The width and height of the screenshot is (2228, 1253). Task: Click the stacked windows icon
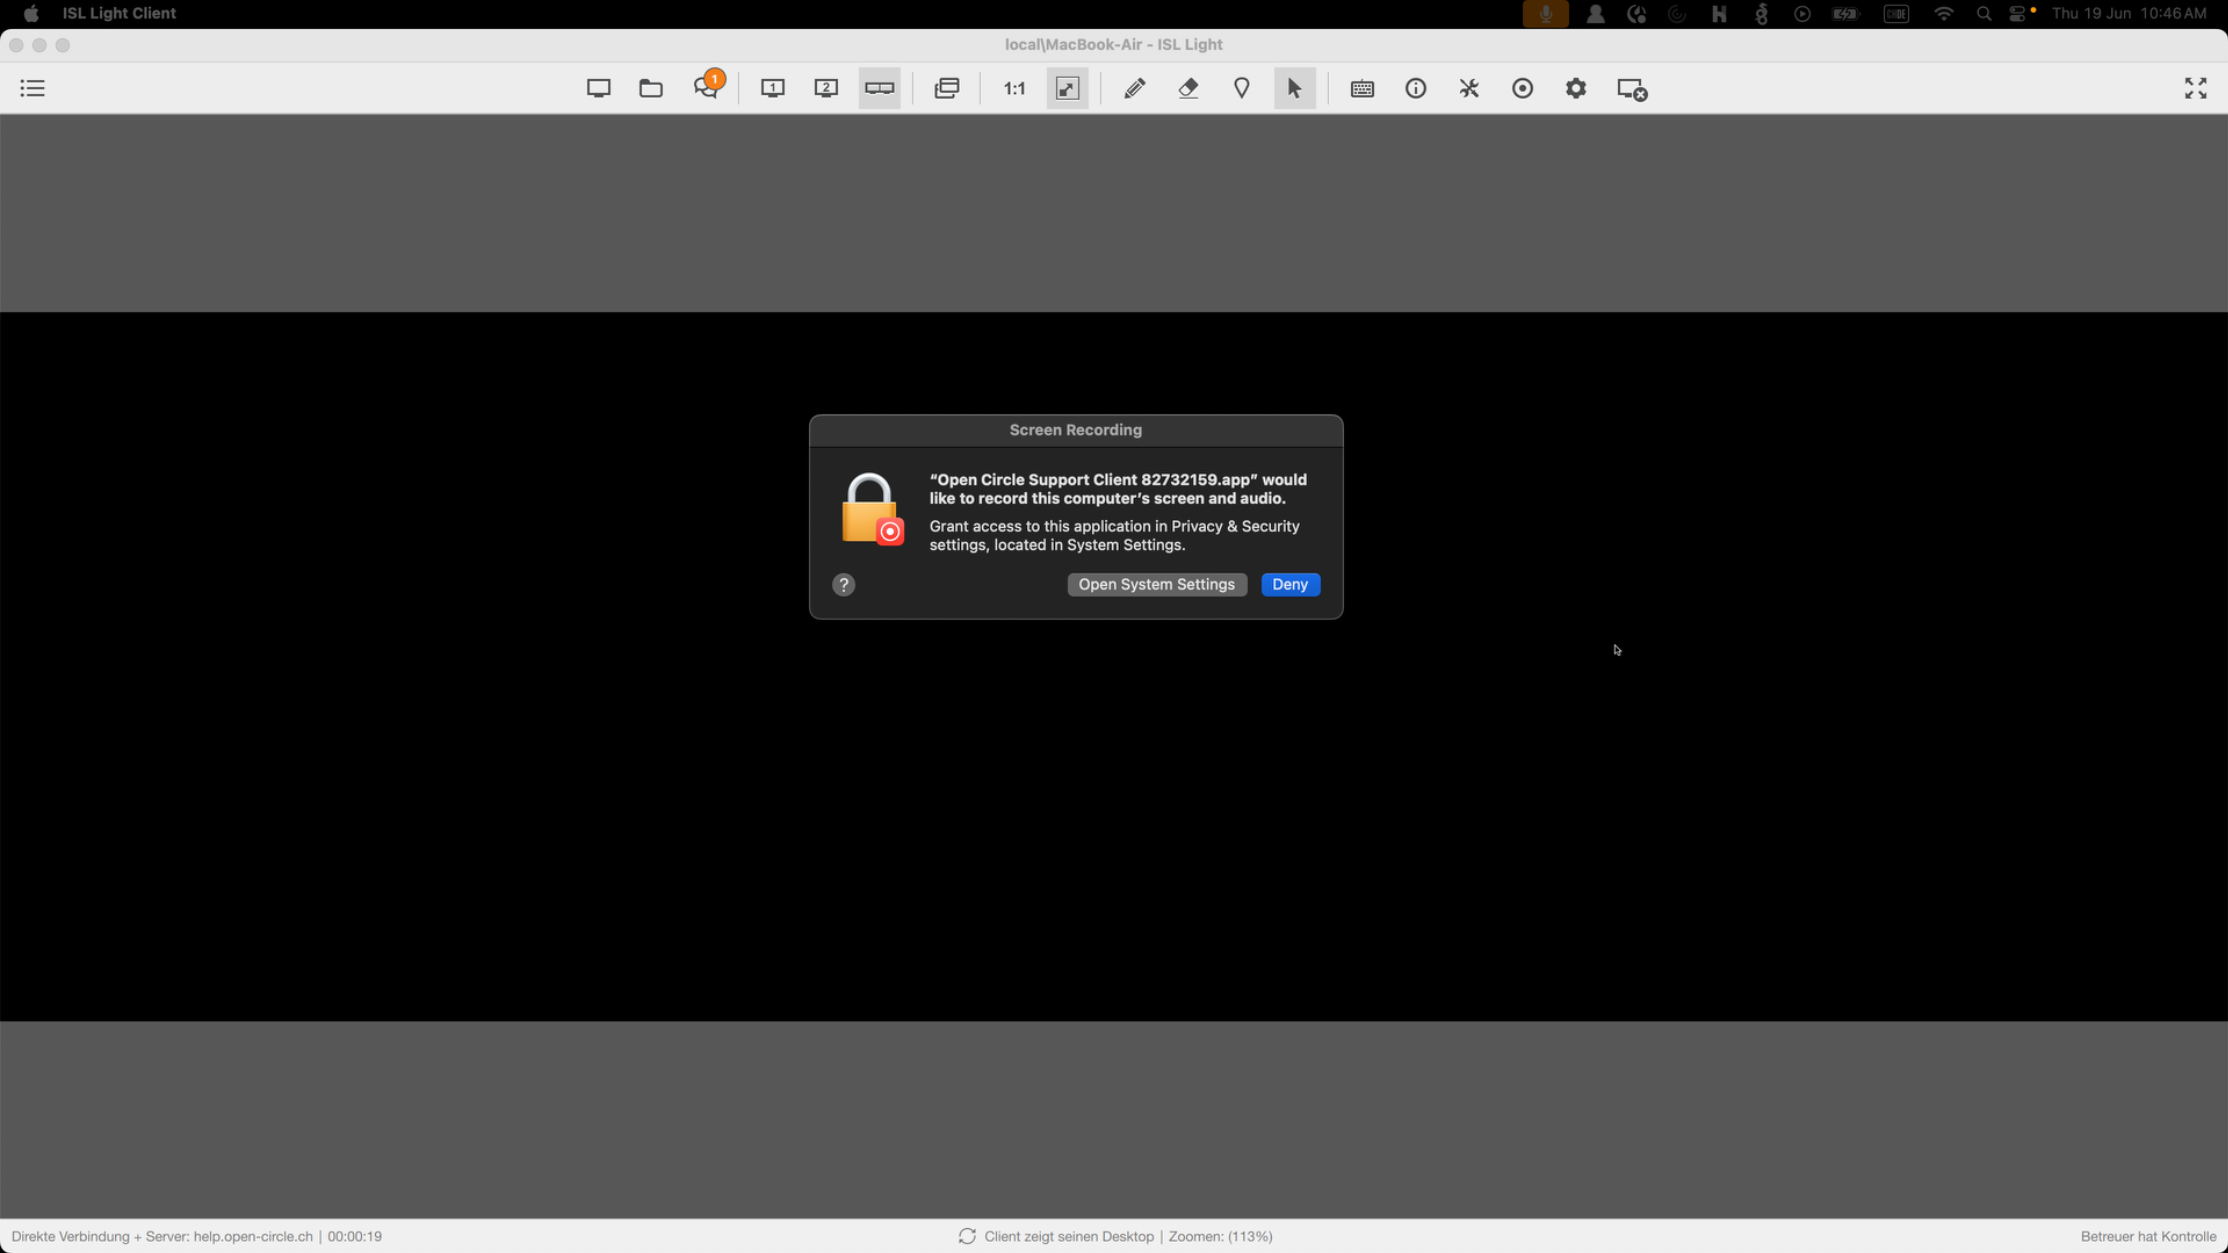click(x=946, y=88)
